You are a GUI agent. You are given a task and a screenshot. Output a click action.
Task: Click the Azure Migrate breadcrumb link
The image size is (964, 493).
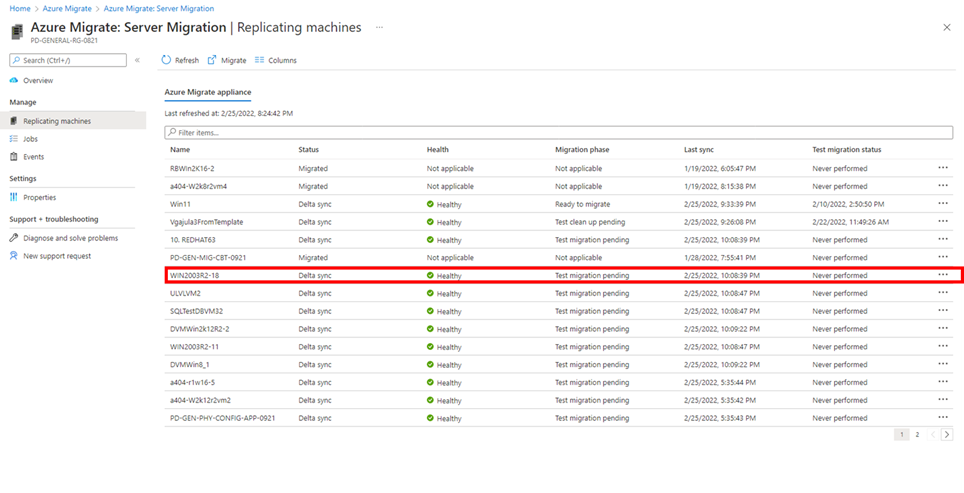tap(67, 9)
